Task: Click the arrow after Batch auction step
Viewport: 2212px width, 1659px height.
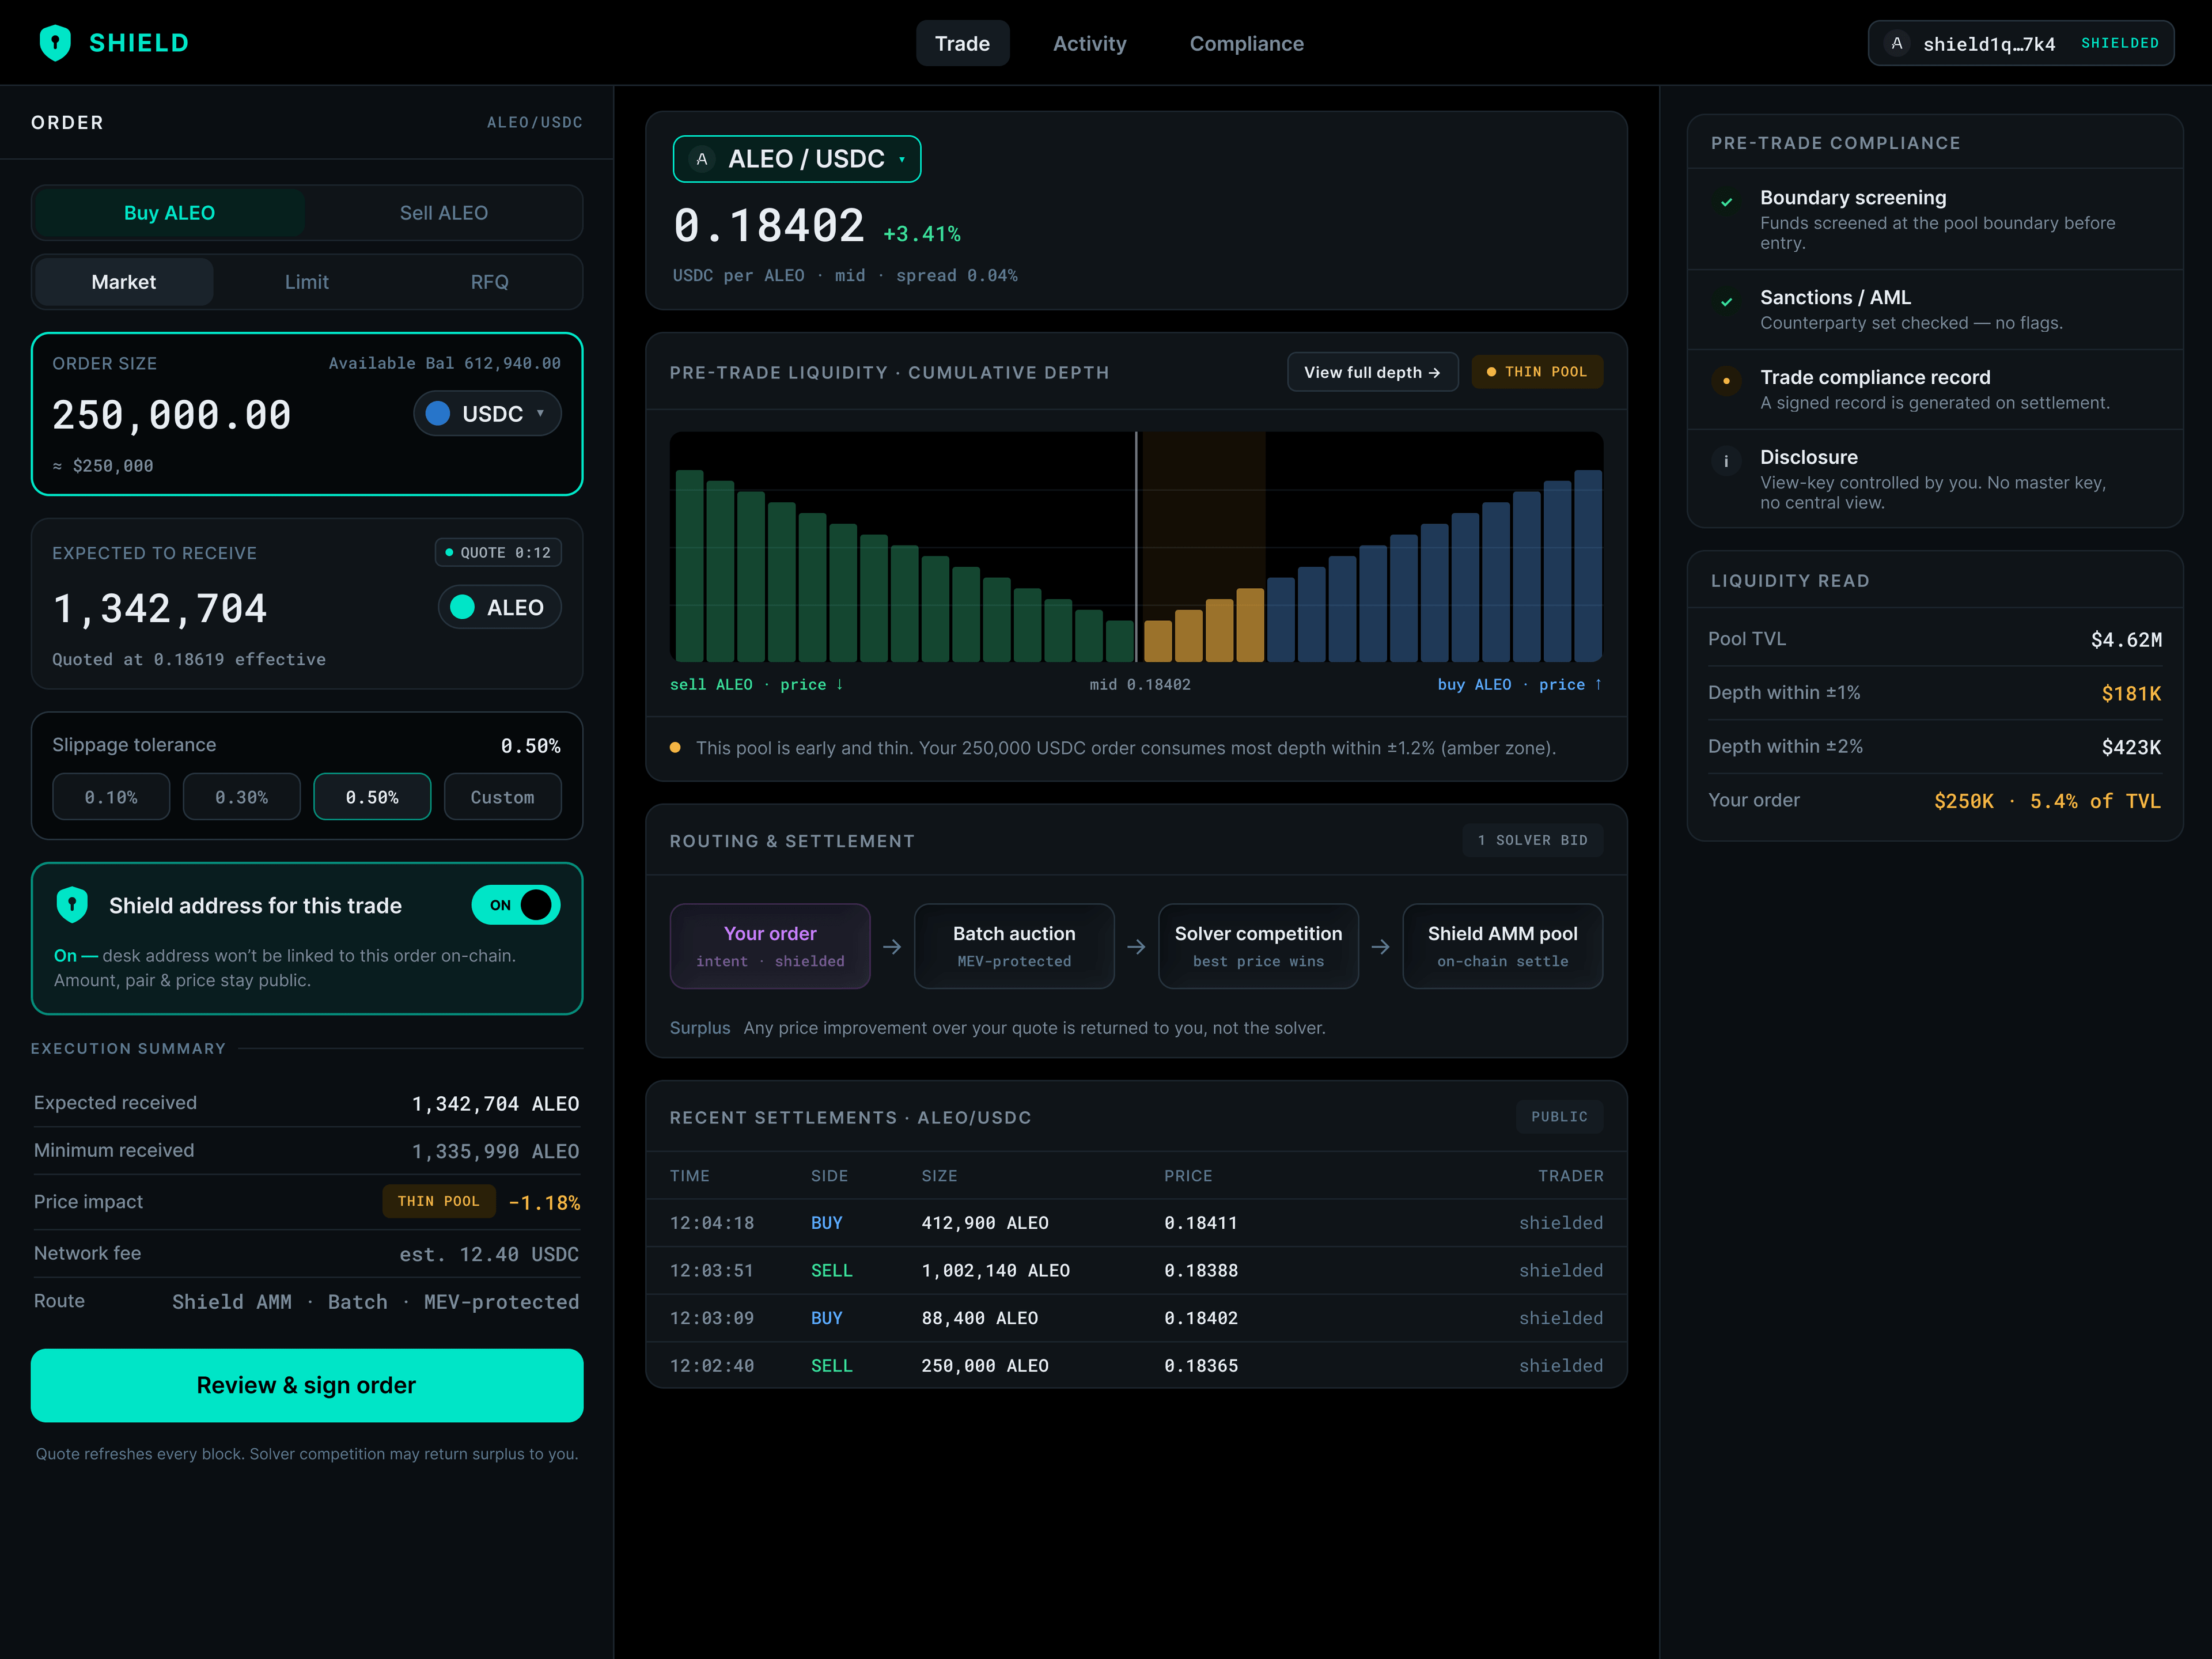Action: pyautogui.click(x=1136, y=947)
